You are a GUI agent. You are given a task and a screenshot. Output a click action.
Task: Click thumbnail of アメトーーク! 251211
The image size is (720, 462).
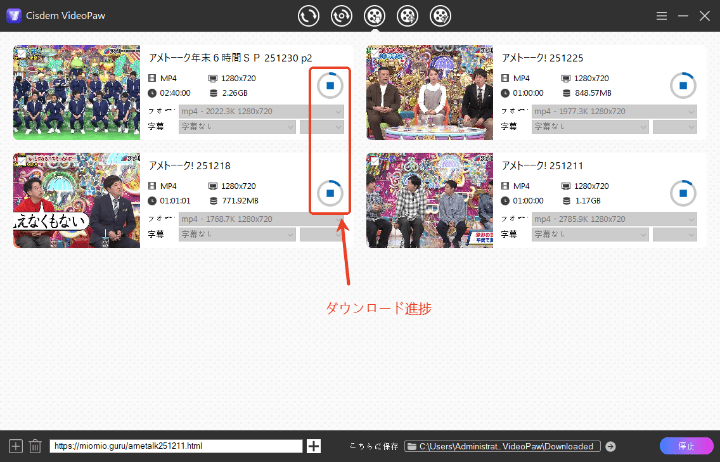click(x=429, y=200)
